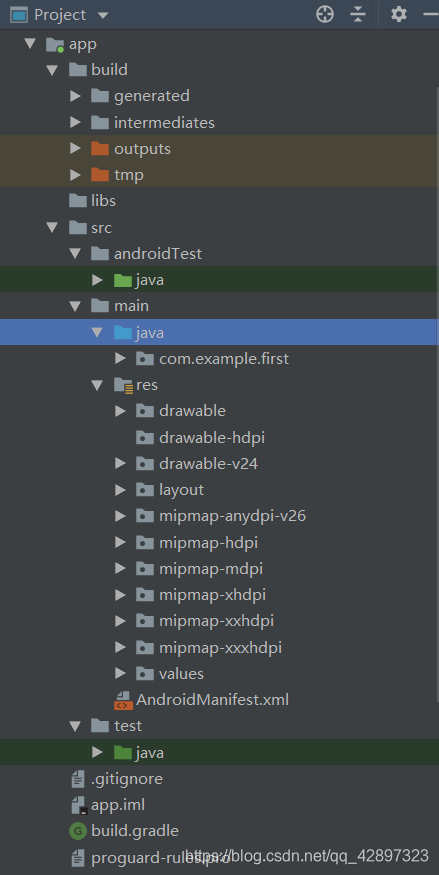Open the Project view dropdown

pyautogui.click(x=60, y=15)
